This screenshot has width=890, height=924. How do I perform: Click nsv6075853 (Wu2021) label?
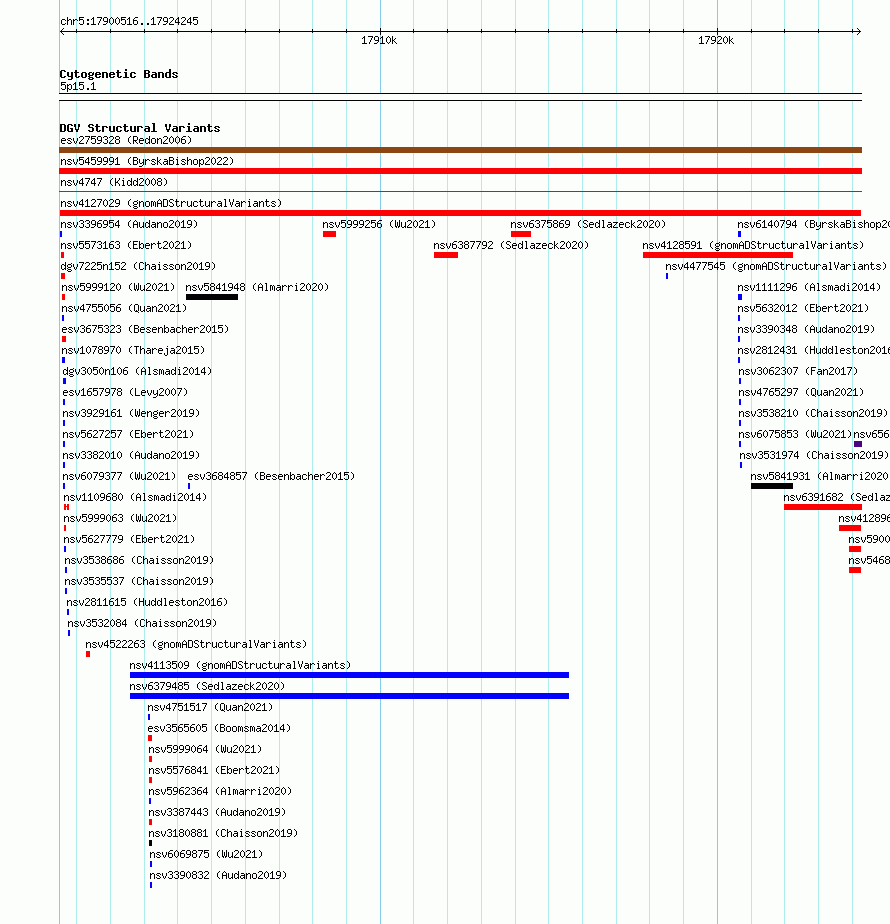coord(795,434)
